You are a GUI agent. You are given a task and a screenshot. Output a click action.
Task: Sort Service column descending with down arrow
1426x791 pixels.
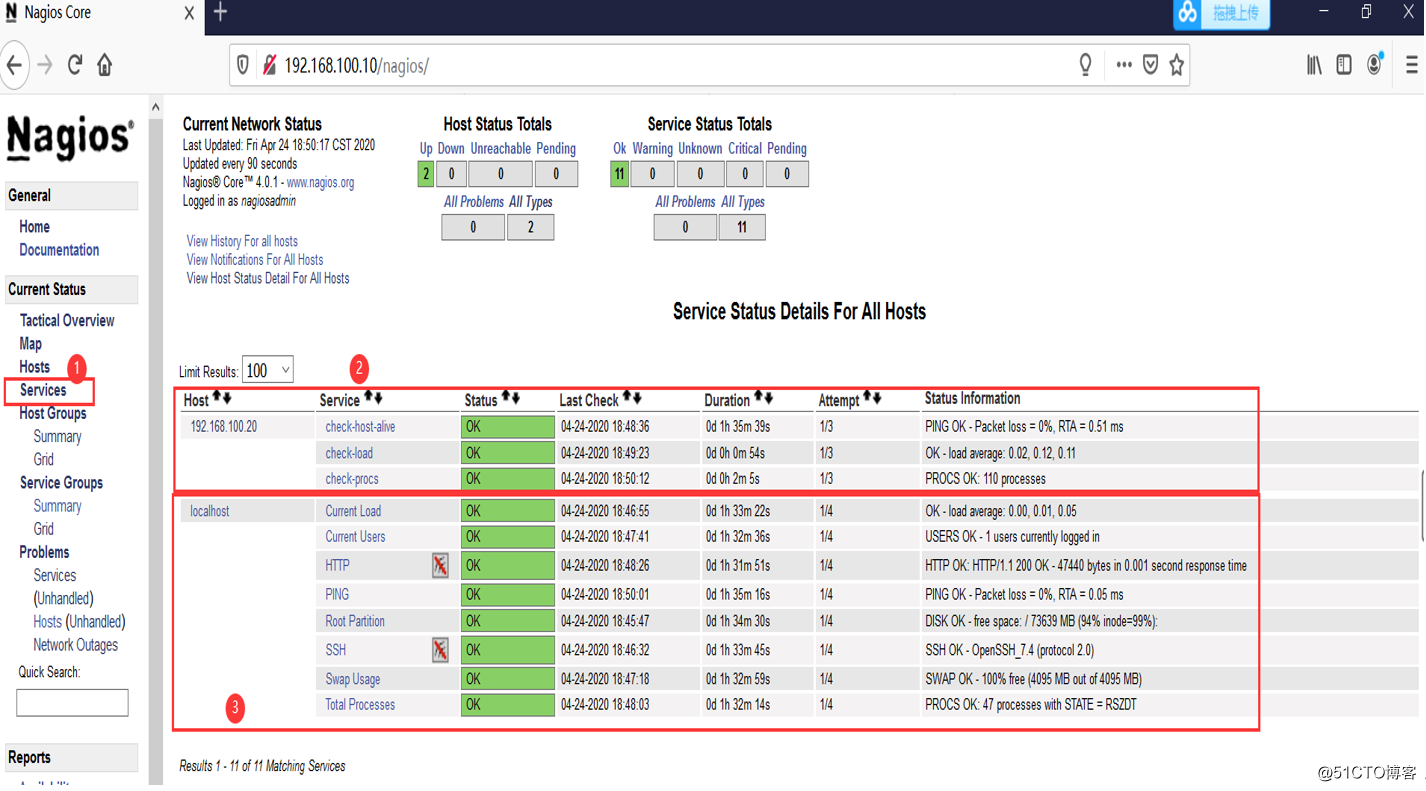pyautogui.click(x=378, y=398)
